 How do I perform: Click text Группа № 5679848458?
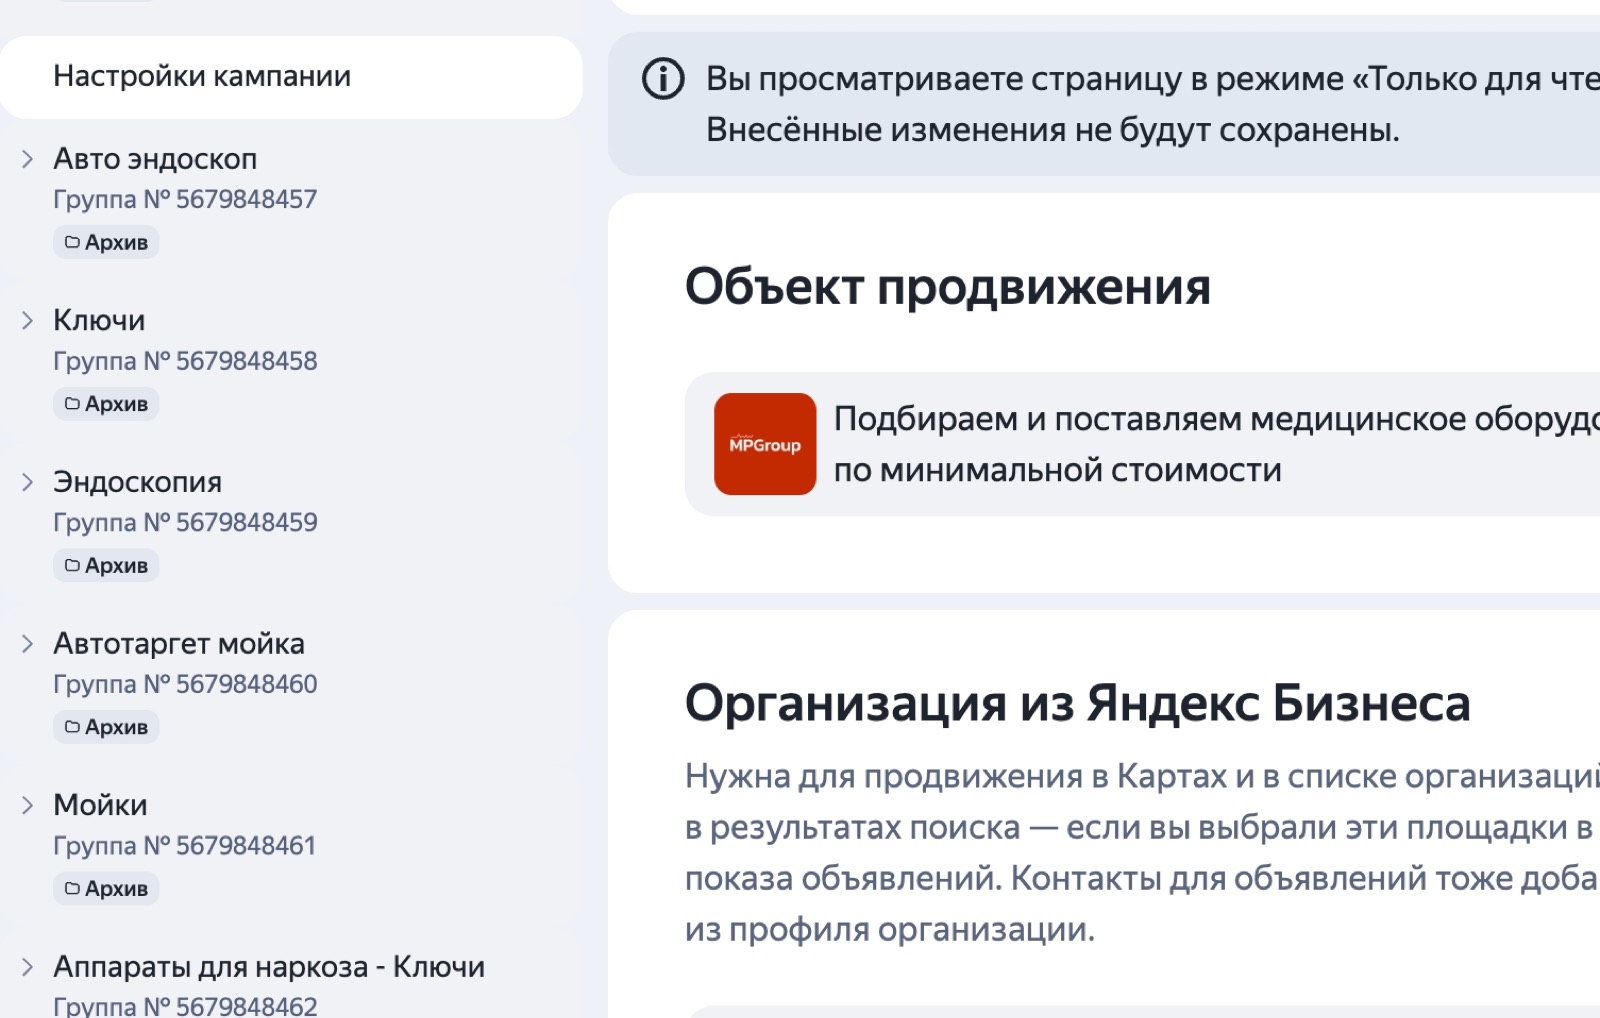[x=185, y=361]
